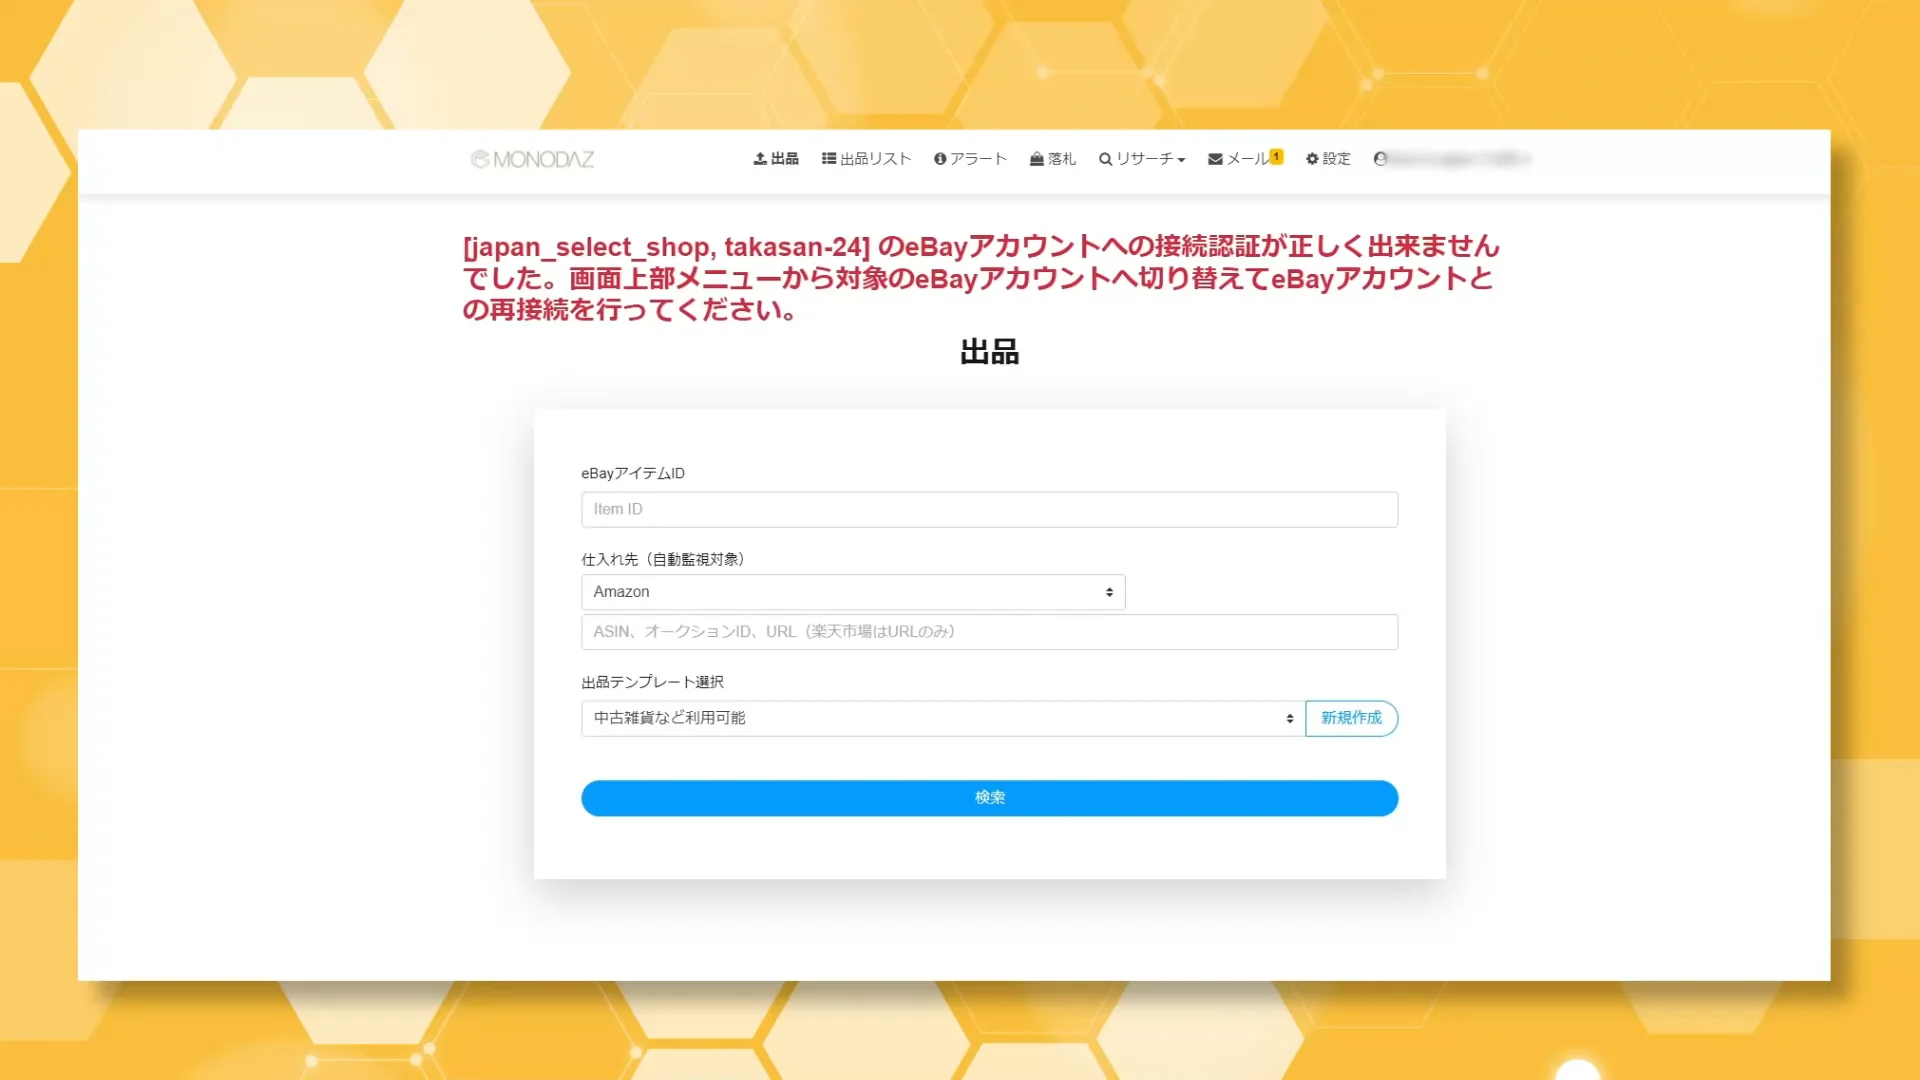Open the 出品 menu item
This screenshot has height=1080, width=1920.
click(x=776, y=159)
